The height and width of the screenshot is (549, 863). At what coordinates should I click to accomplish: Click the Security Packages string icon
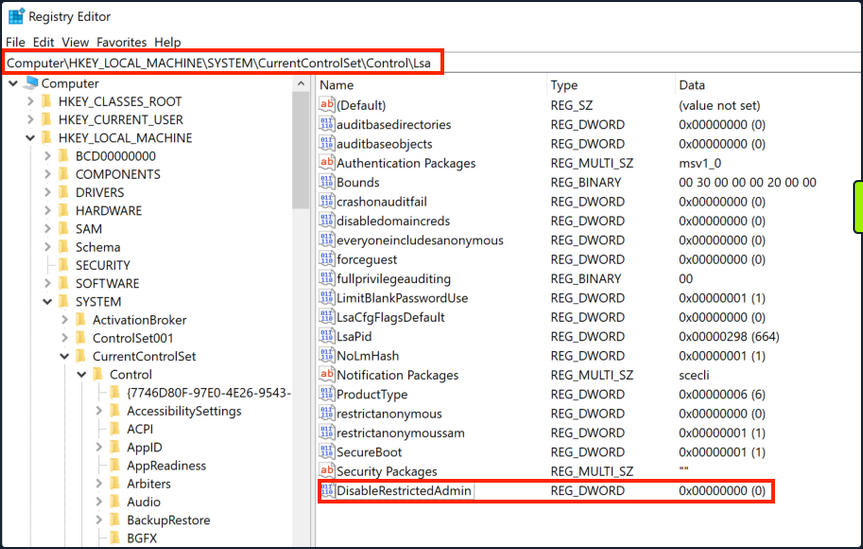327,471
